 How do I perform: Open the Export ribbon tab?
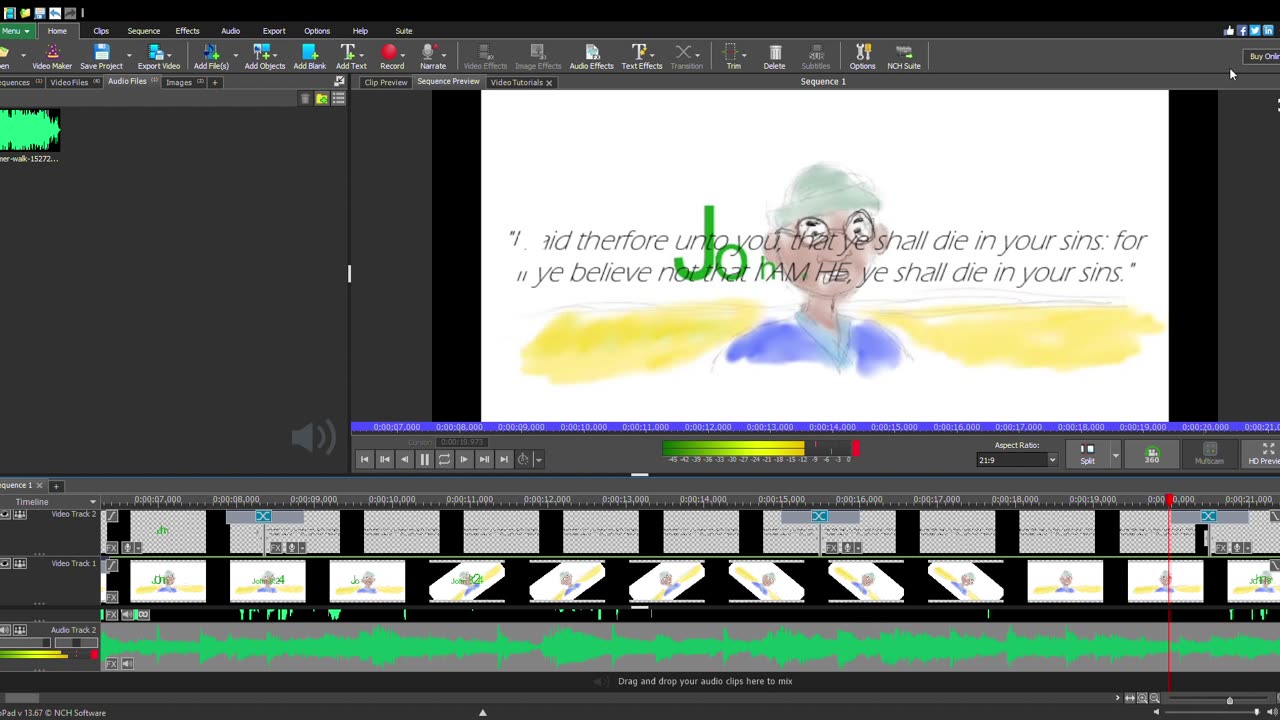tap(273, 31)
